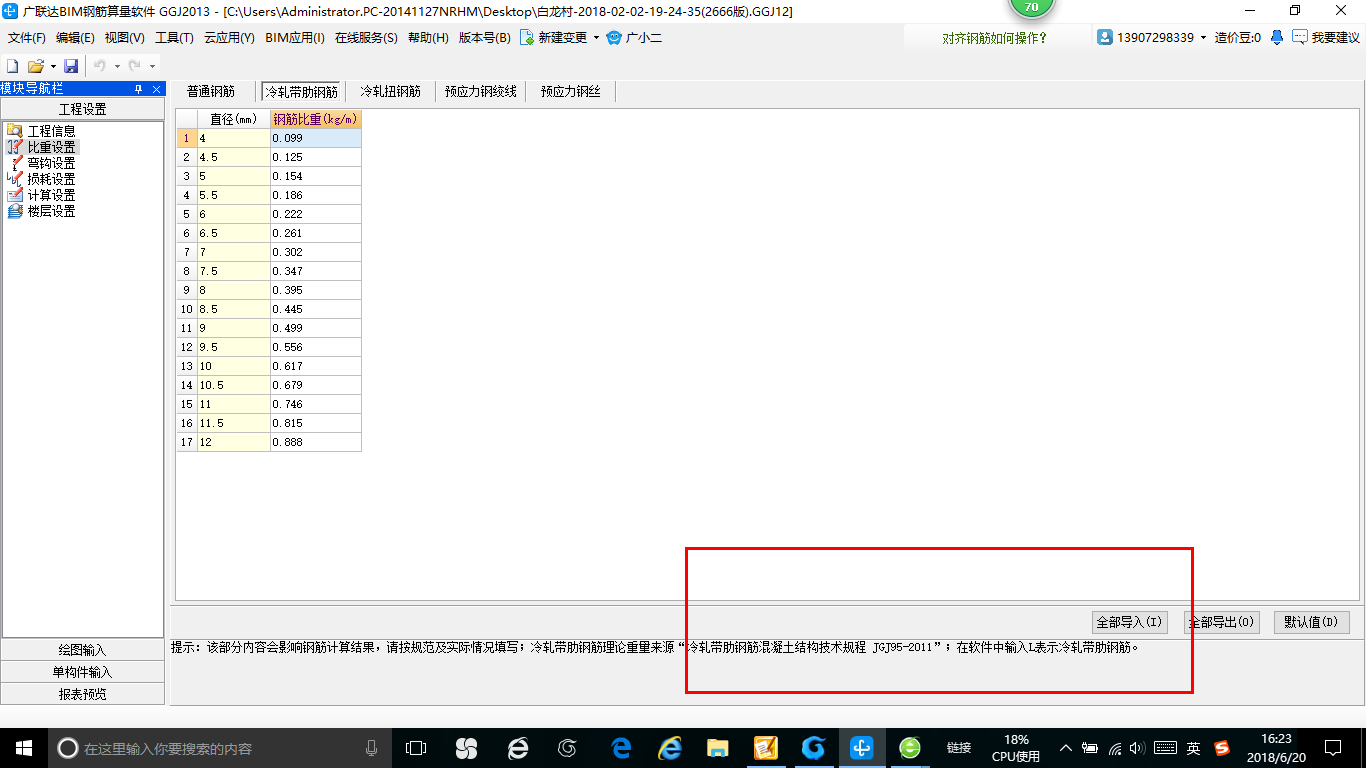
Task: Switch to the 冷轧扭钢筋 tab
Action: (390, 91)
